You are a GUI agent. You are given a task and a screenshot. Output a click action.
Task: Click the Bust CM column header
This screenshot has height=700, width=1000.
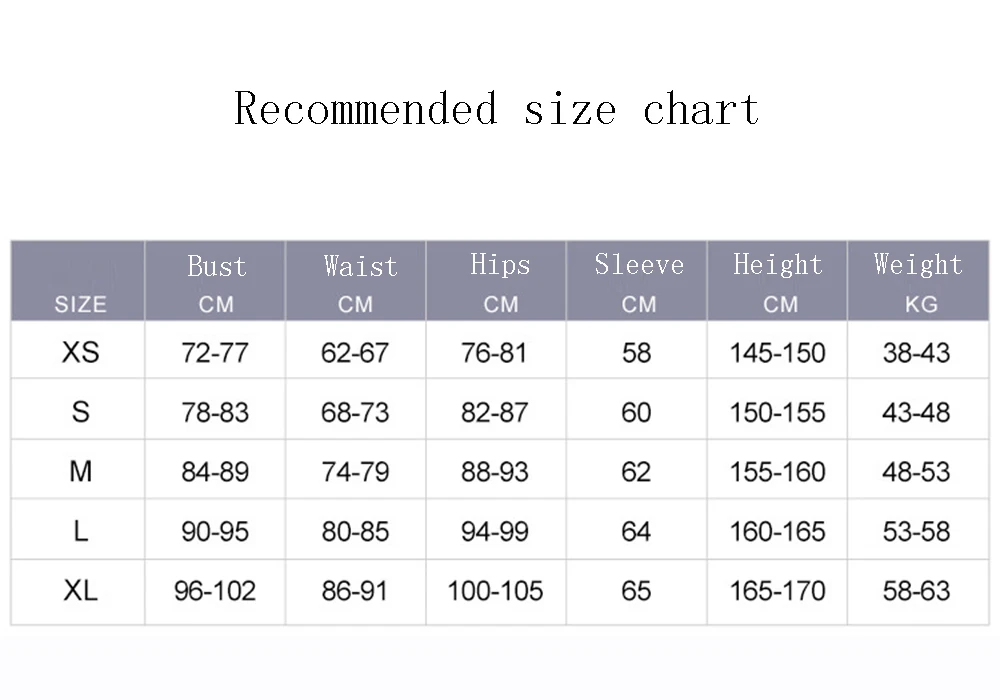(x=216, y=281)
